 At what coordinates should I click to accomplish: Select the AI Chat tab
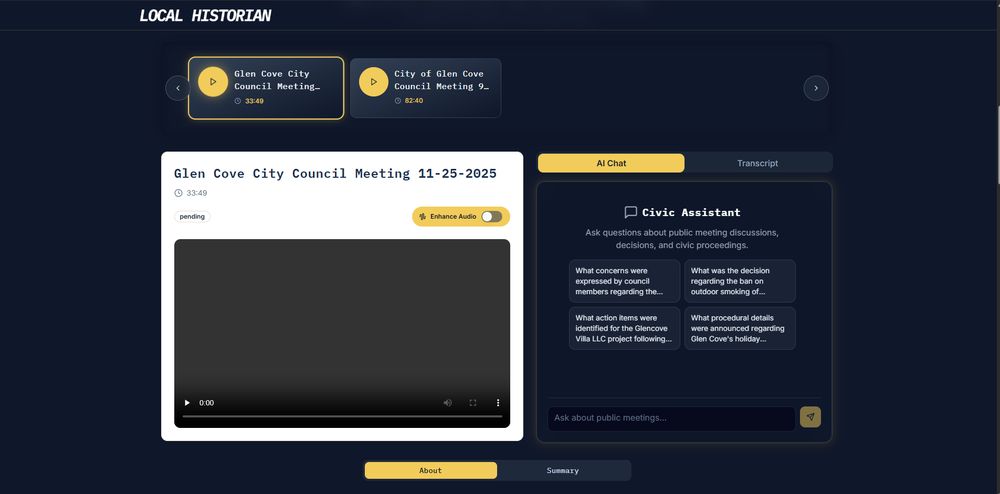(611, 163)
